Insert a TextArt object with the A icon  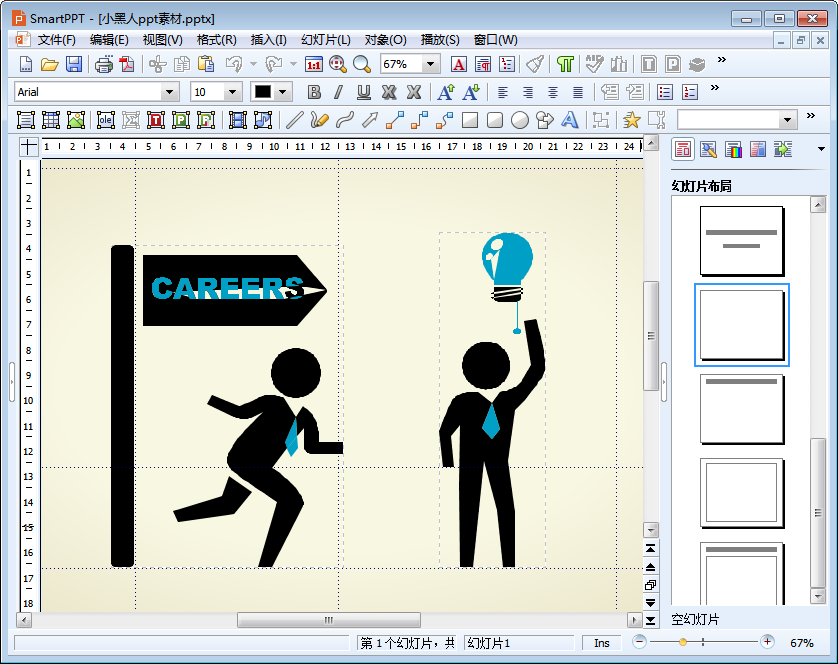coord(570,120)
